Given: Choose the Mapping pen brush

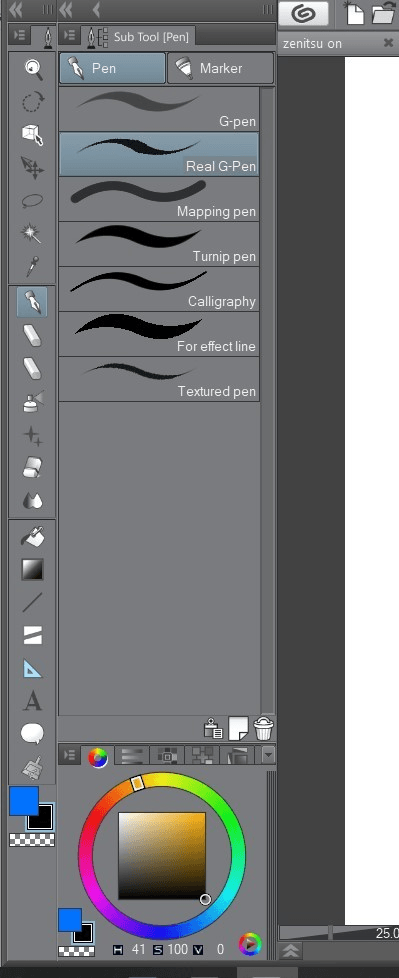Looking at the screenshot, I should pos(159,200).
